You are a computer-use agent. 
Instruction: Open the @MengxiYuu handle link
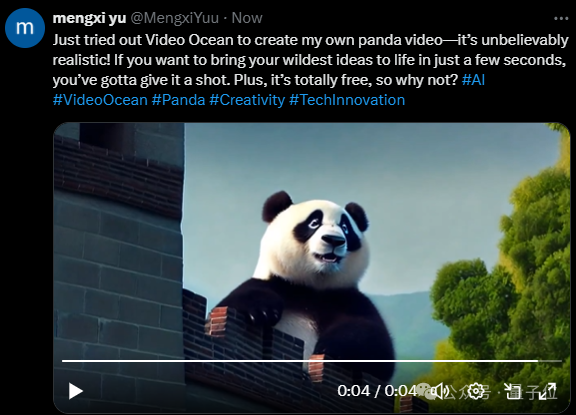click(174, 18)
